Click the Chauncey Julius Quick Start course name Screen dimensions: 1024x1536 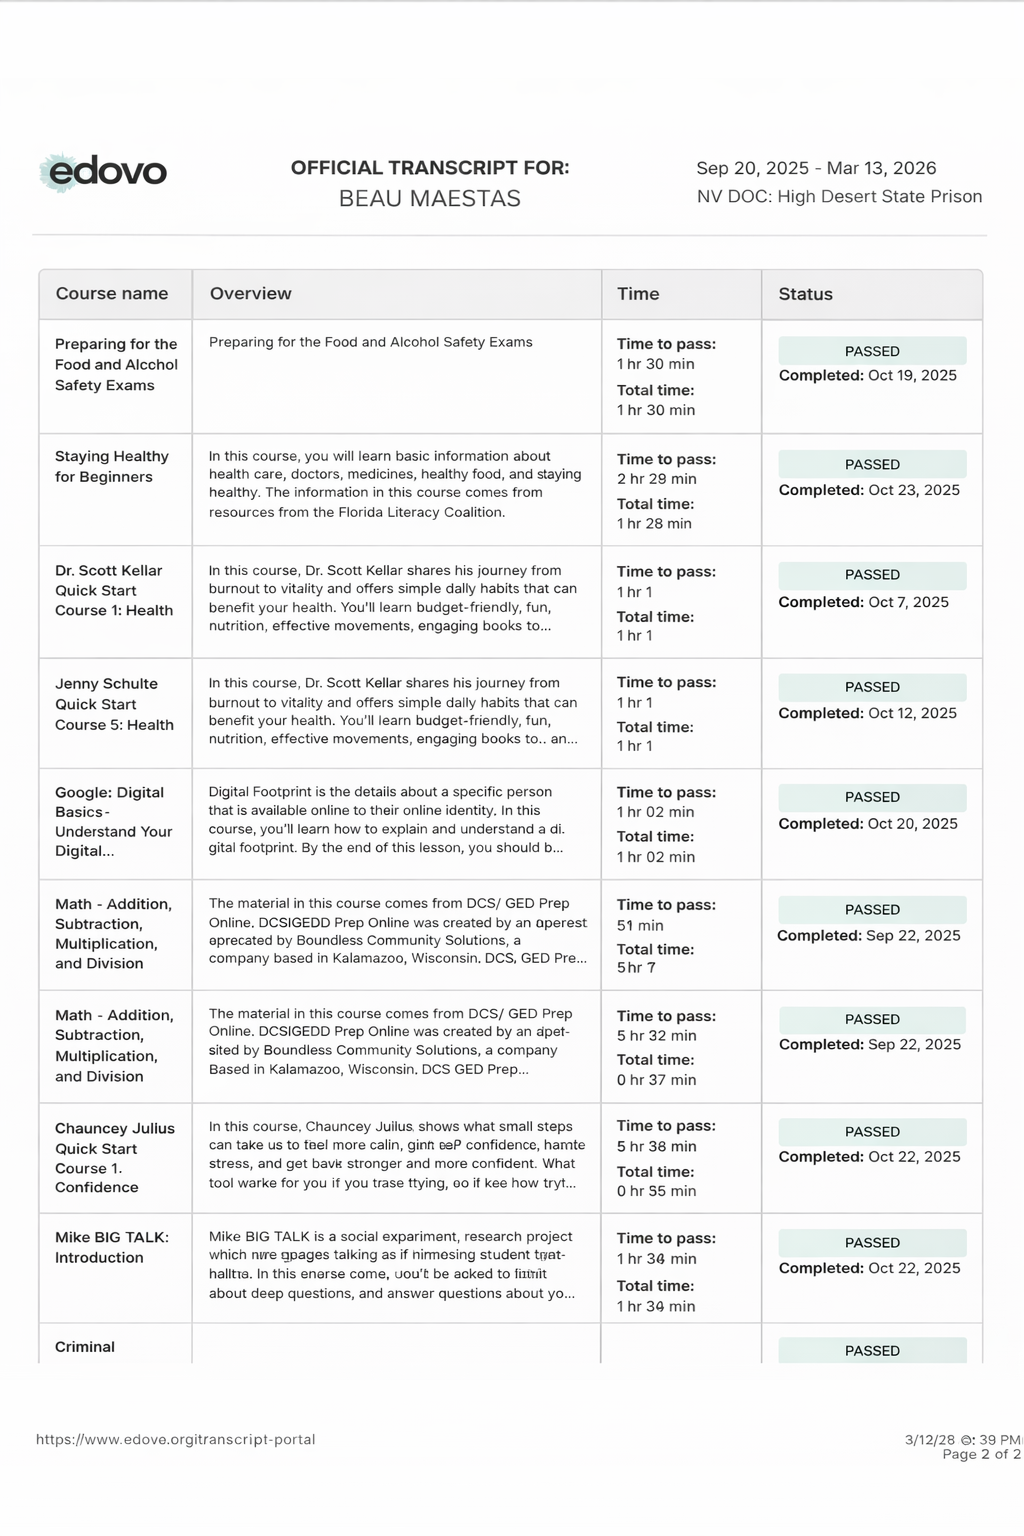(114, 1158)
